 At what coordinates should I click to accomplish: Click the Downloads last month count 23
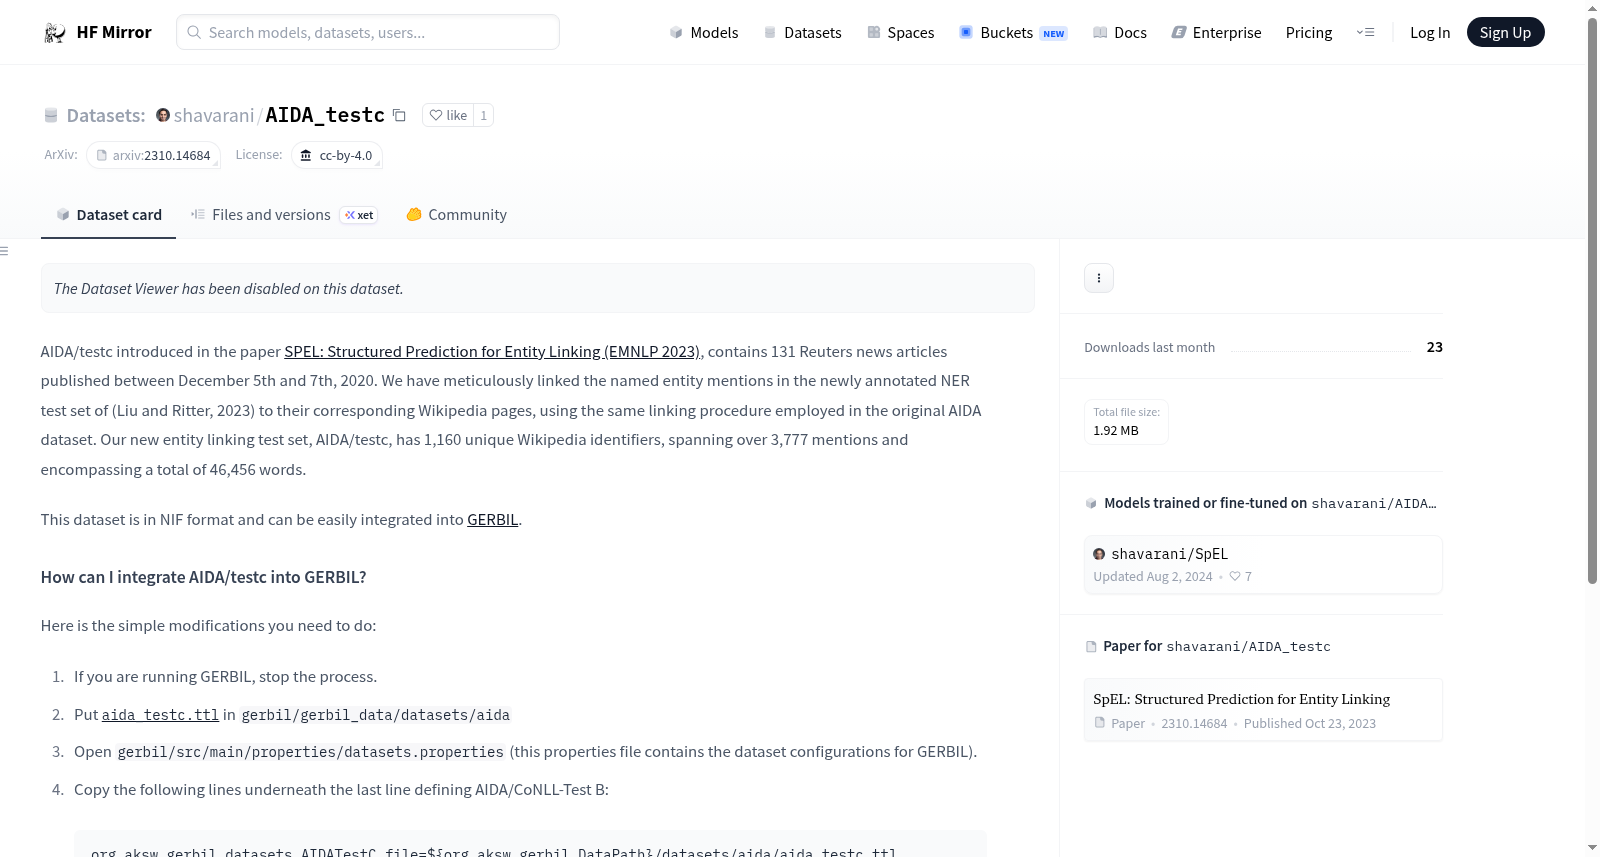coord(1435,347)
